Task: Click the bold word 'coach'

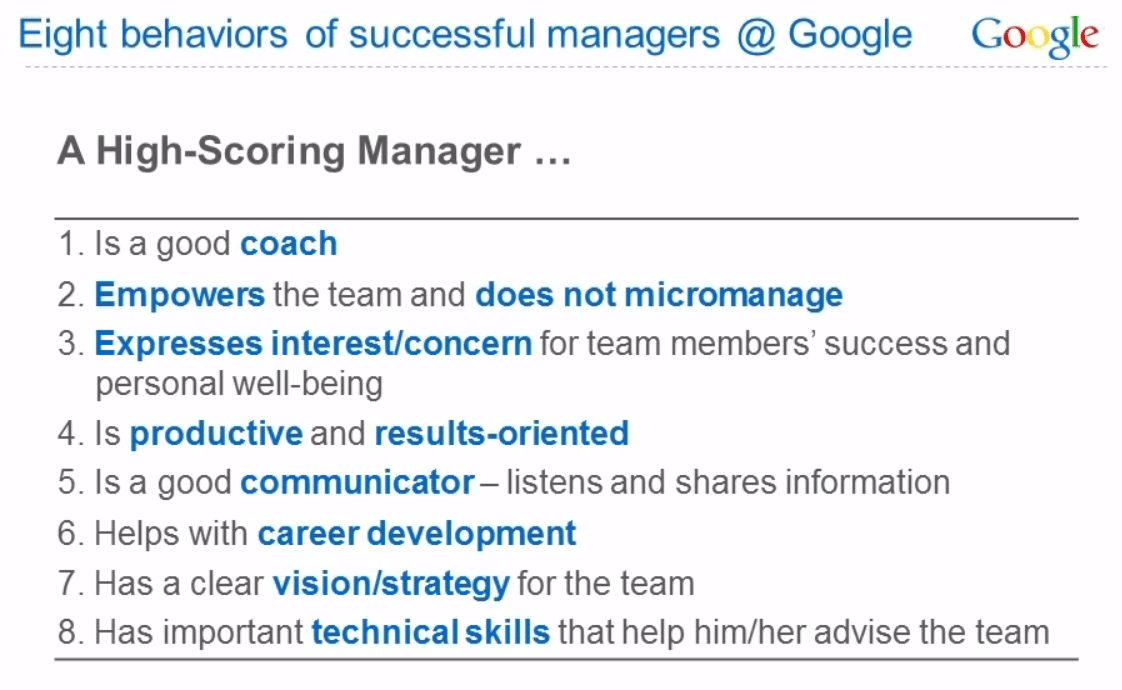Action: click(288, 243)
